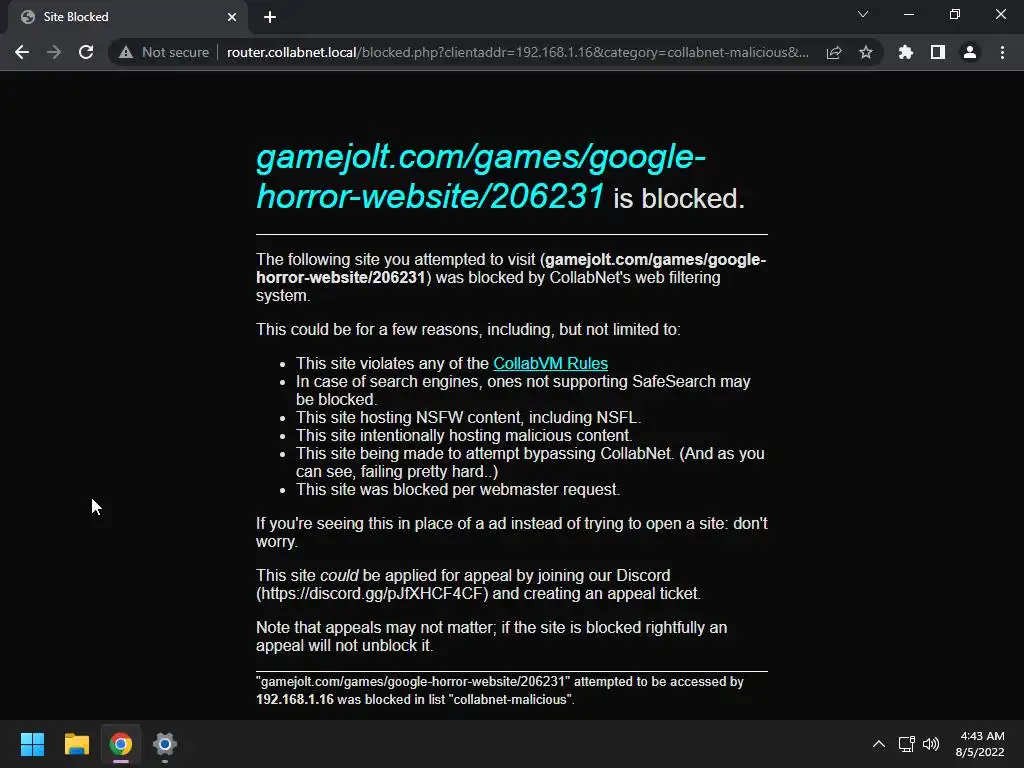1024x768 pixels.
Task: Share this page via share icon
Action: pyautogui.click(x=834, y=52)
